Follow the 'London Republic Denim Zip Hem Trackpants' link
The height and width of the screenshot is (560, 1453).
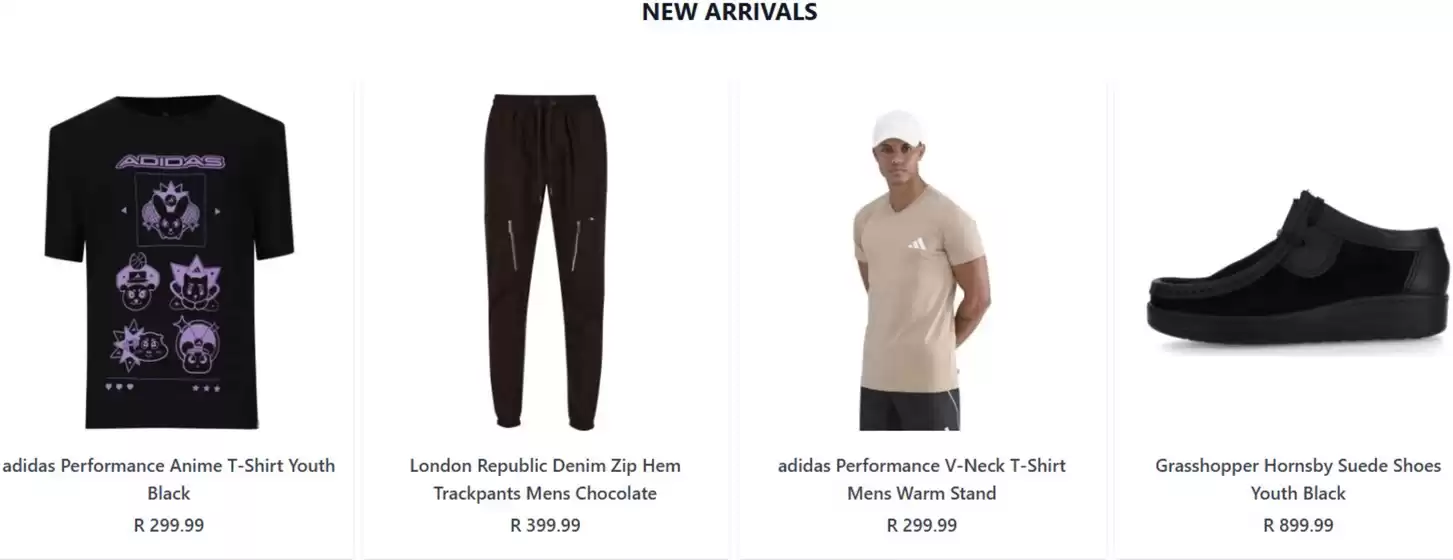(545, 479)
